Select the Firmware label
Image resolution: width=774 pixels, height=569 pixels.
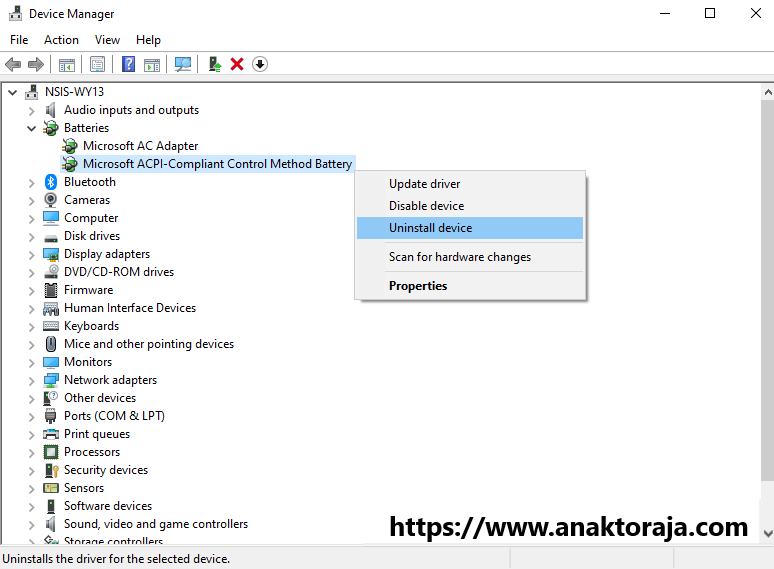88,290
